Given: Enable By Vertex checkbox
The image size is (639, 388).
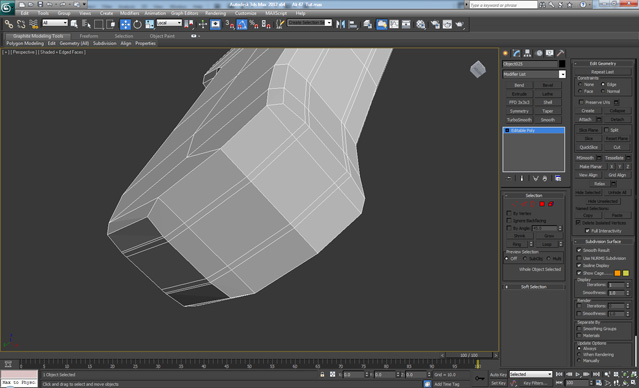Looking at the screenshot, I should (509, 213).
